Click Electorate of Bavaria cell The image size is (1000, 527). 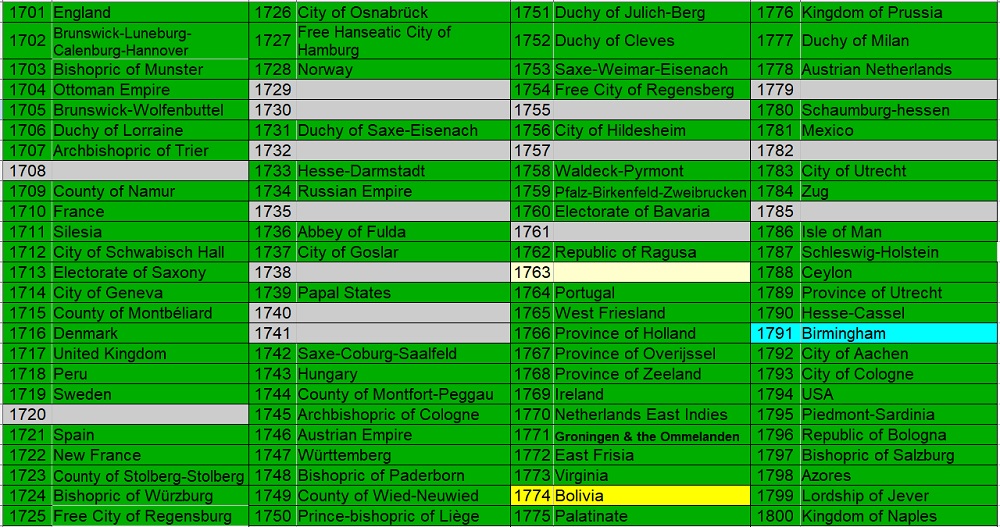(x=651, y=212)
